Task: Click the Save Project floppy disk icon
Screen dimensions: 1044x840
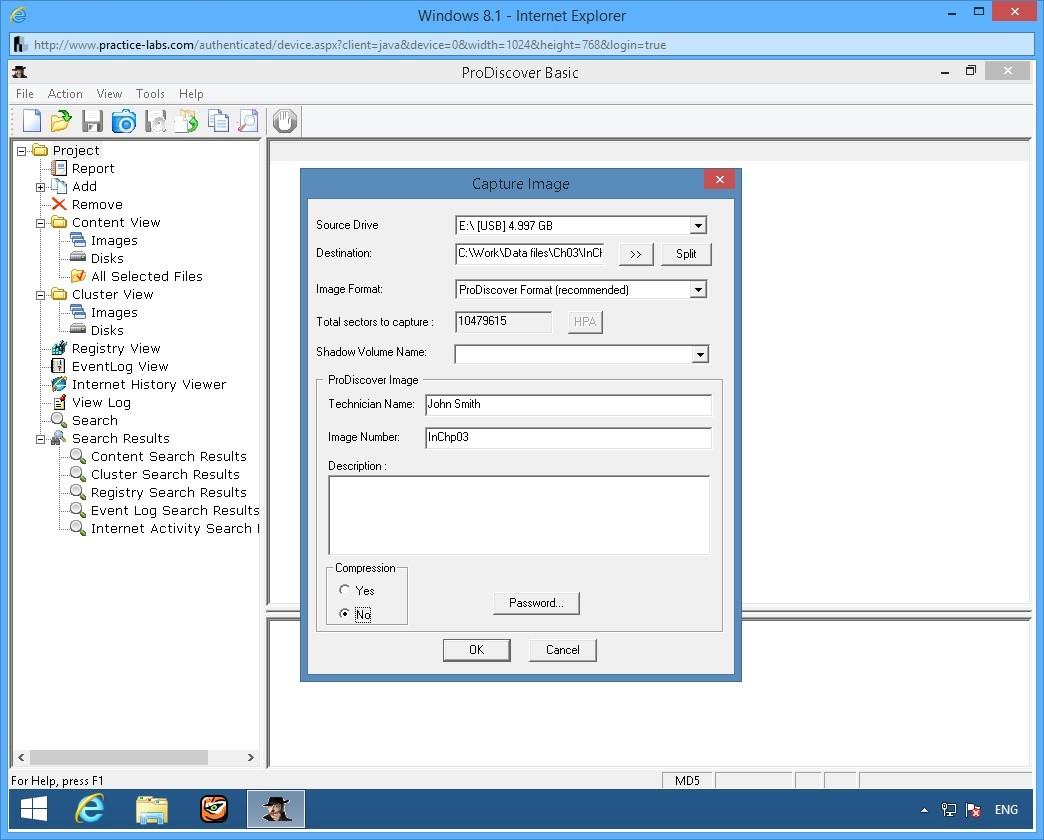Action: click(x=92, y=122)
